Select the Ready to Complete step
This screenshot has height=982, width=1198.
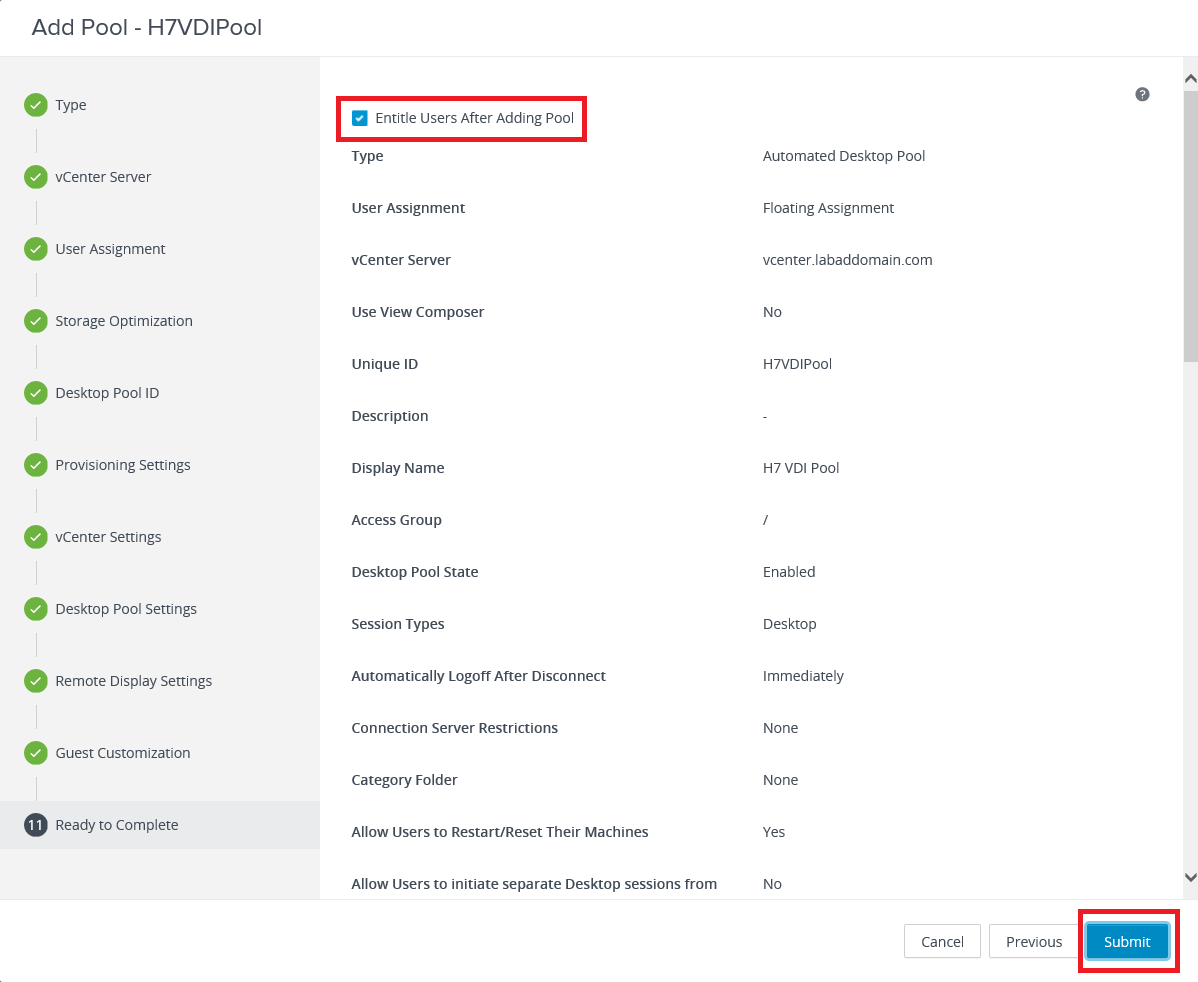(x=116, y=825)
